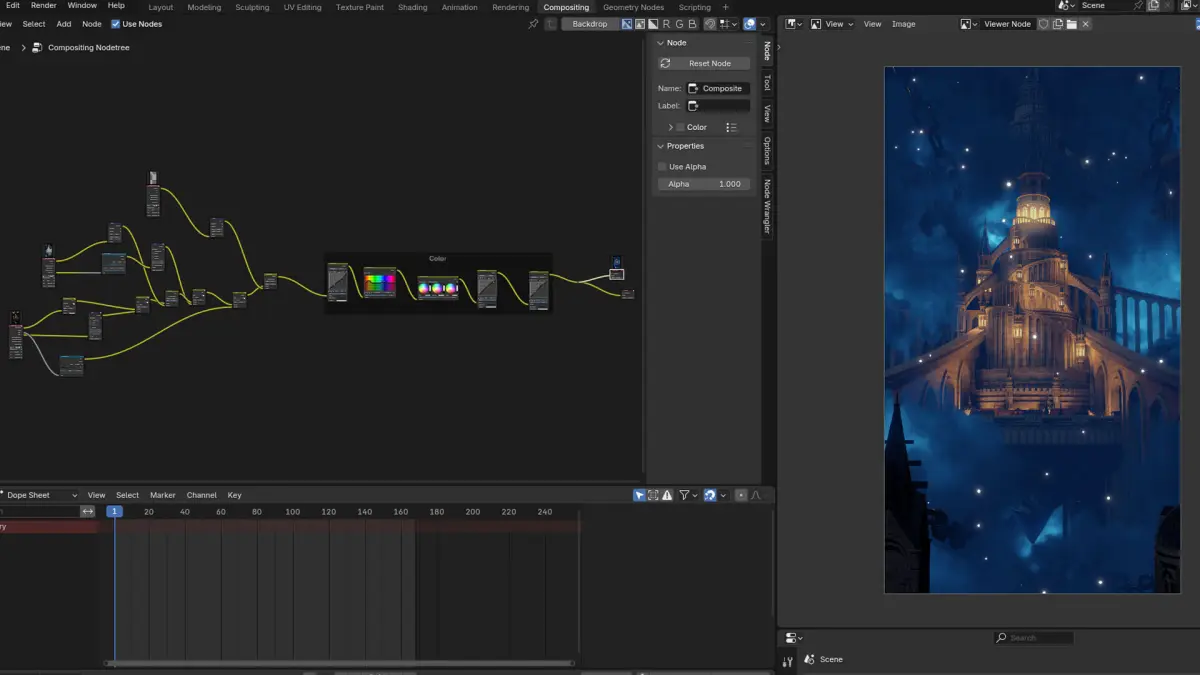Toggle node editor snapping icon
1200x675 pixels.
pos(710,24)
